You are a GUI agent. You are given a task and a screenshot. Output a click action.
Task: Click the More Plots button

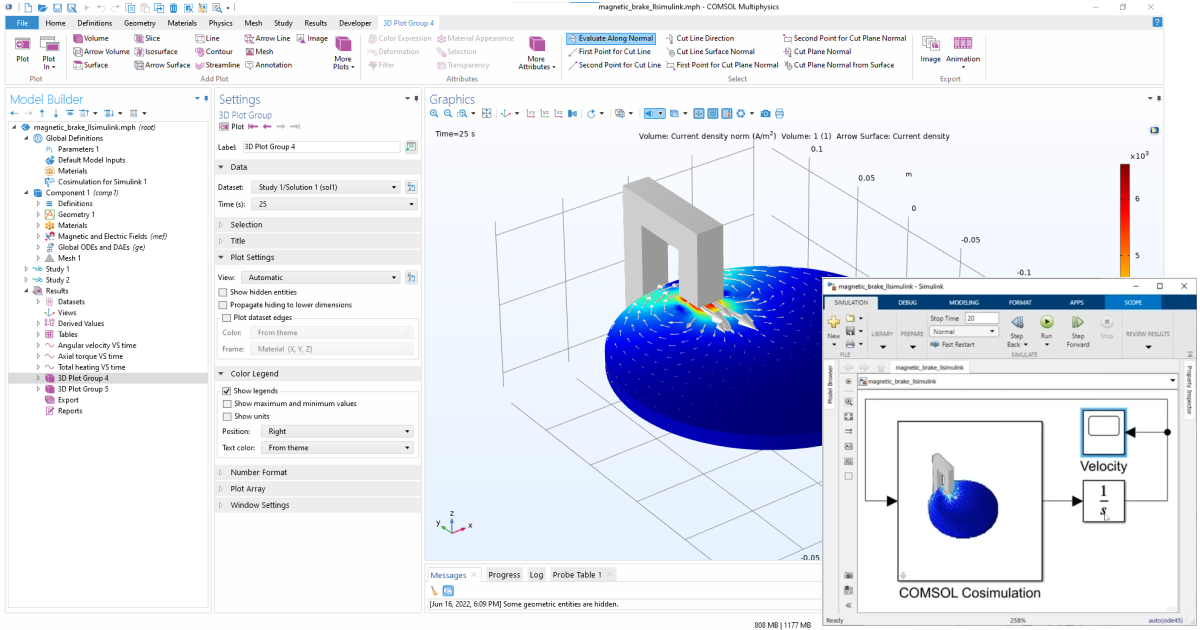[x=343, y=51]
